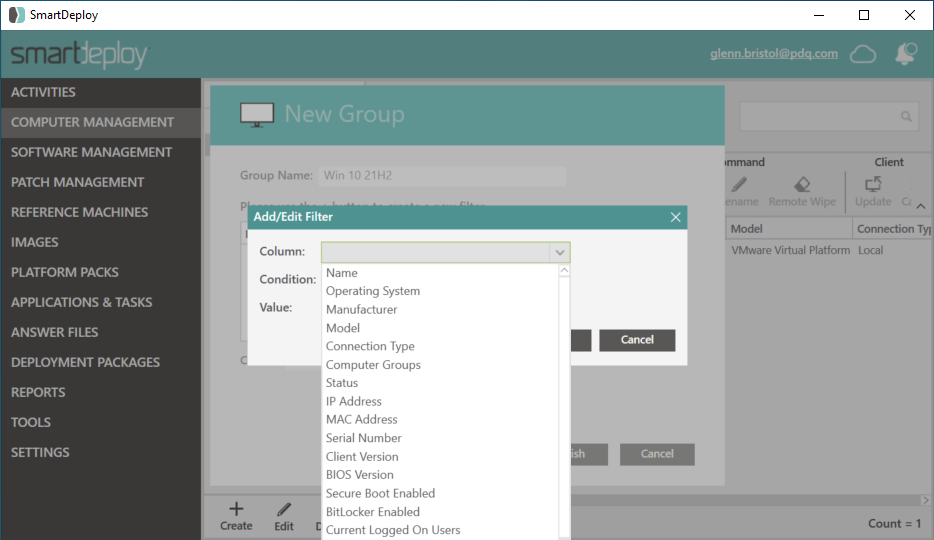This screenshot has height=540, width=934.
Task: Click the Update client icon
Action: click(x=873, y=185)
